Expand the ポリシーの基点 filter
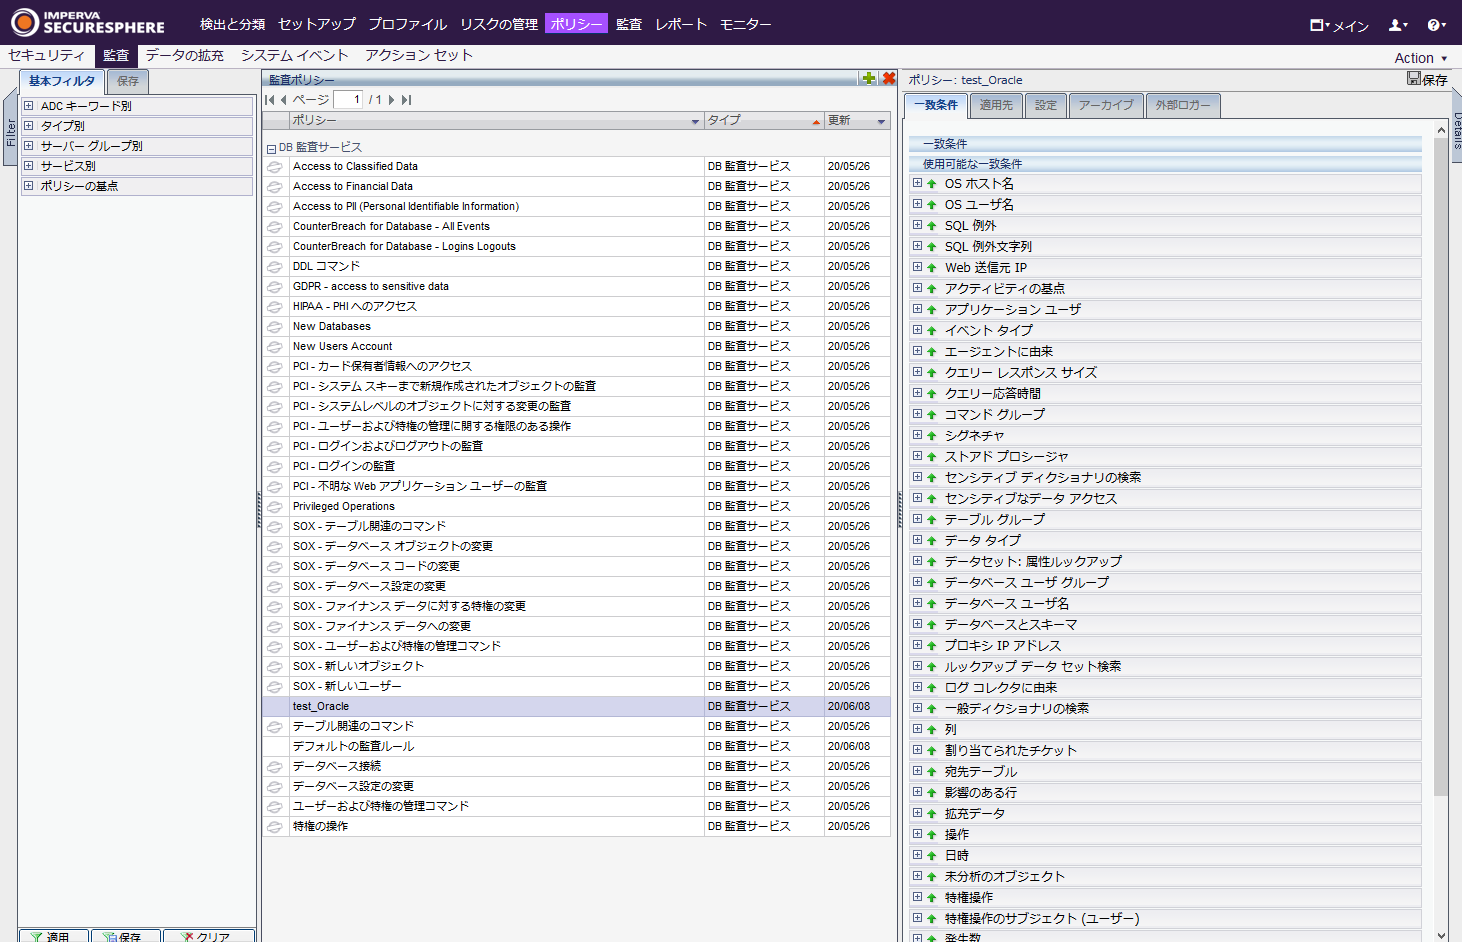This screenshot has height=942, width=1462. [29, 185]
